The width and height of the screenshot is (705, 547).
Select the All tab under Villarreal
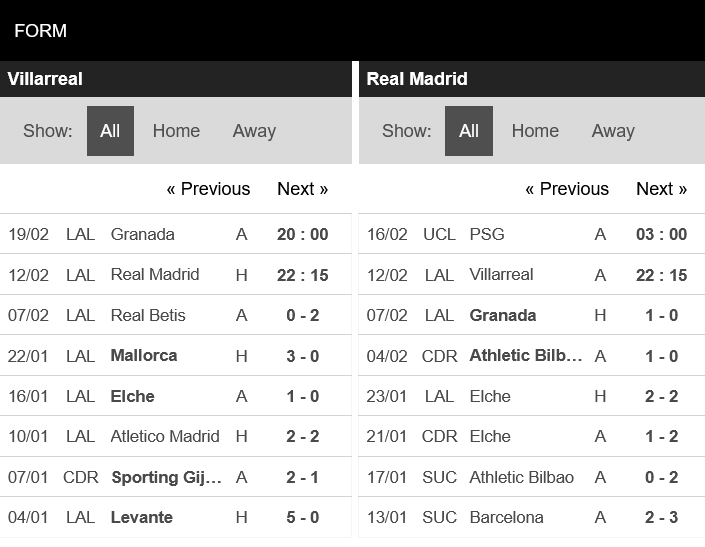(x=110, y=131)
